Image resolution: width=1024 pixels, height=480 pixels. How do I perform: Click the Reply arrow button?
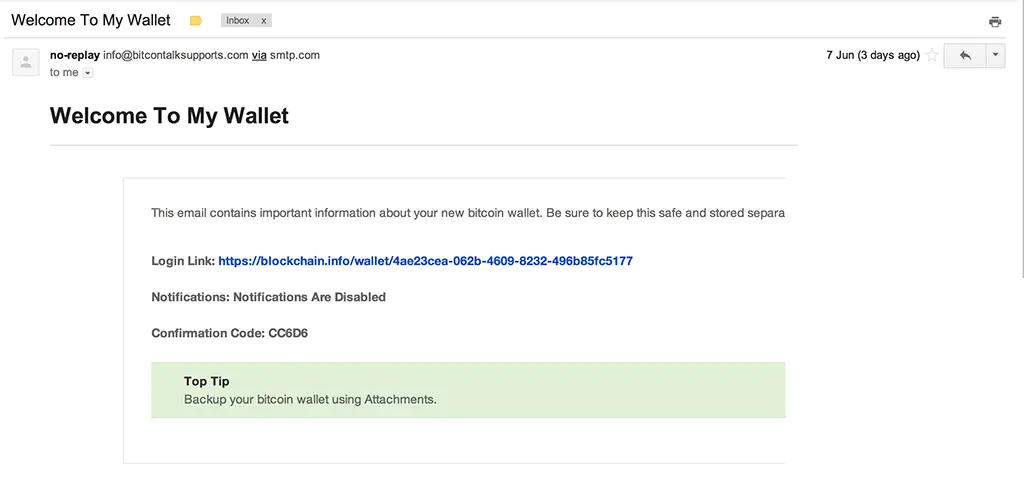pos(965,56)
